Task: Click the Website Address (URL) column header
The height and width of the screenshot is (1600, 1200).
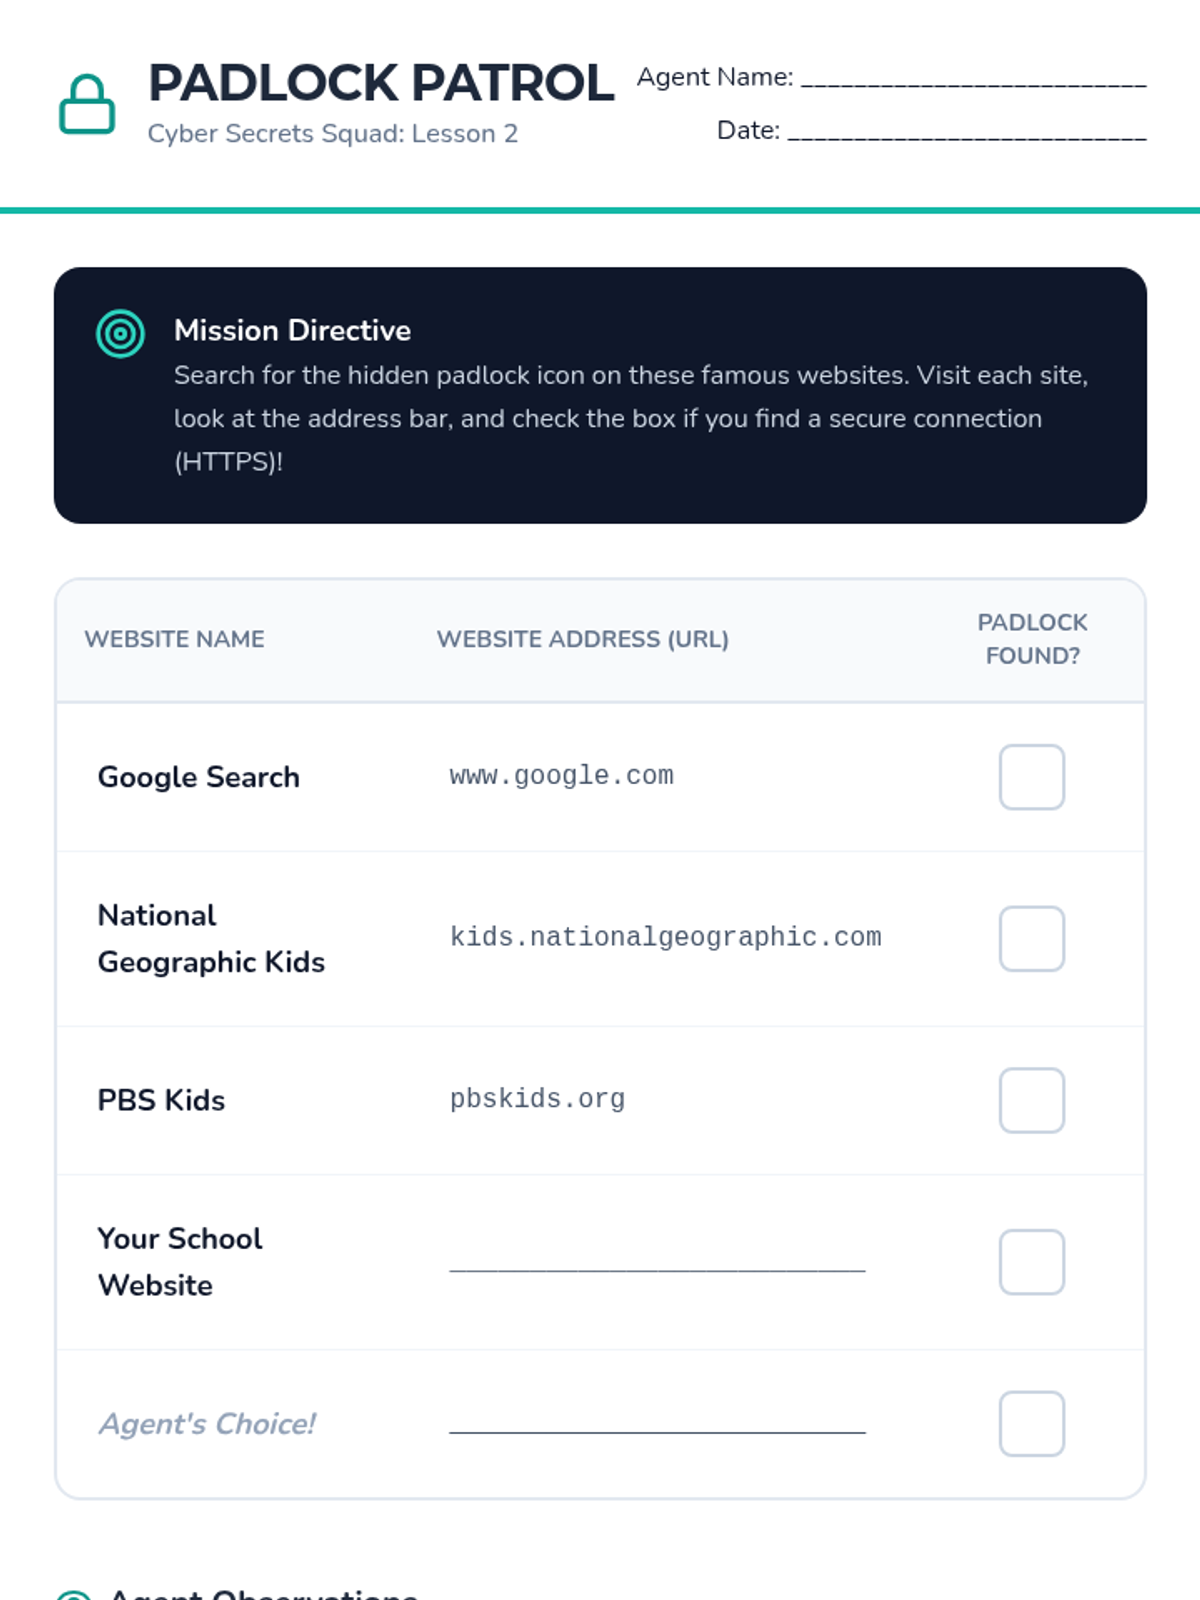Action: click(x=582, y=639)
